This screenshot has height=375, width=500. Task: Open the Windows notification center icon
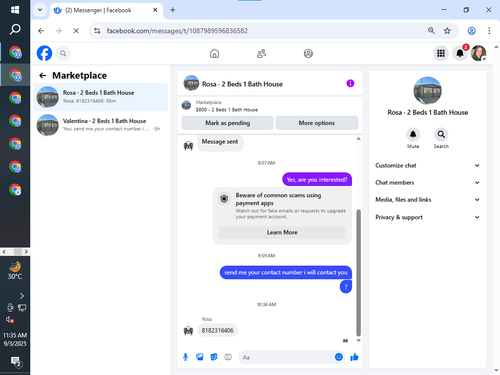click(16, 361)
